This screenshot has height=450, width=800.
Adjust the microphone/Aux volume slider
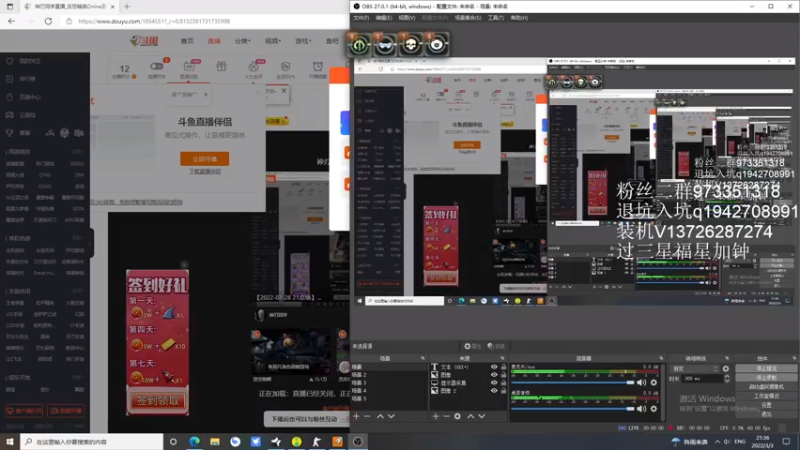[572, 382]
